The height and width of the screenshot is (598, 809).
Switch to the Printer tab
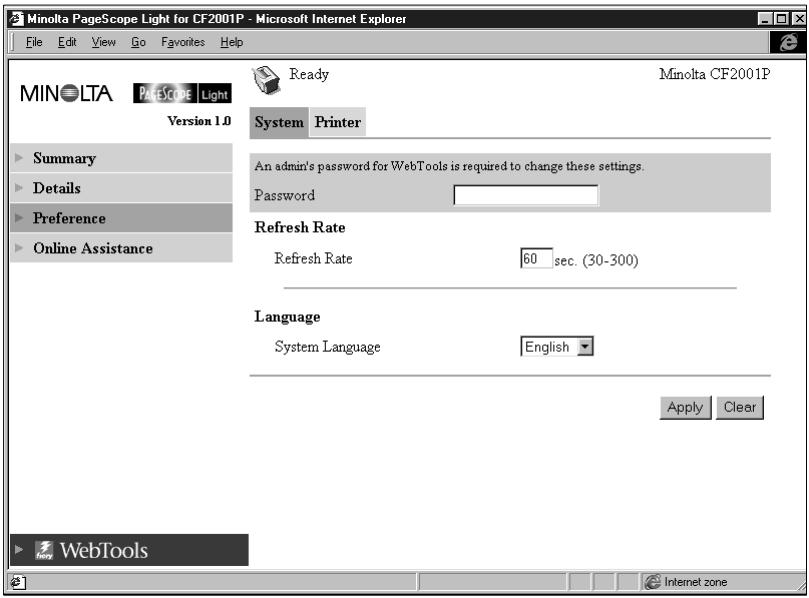tap(338, 122)
